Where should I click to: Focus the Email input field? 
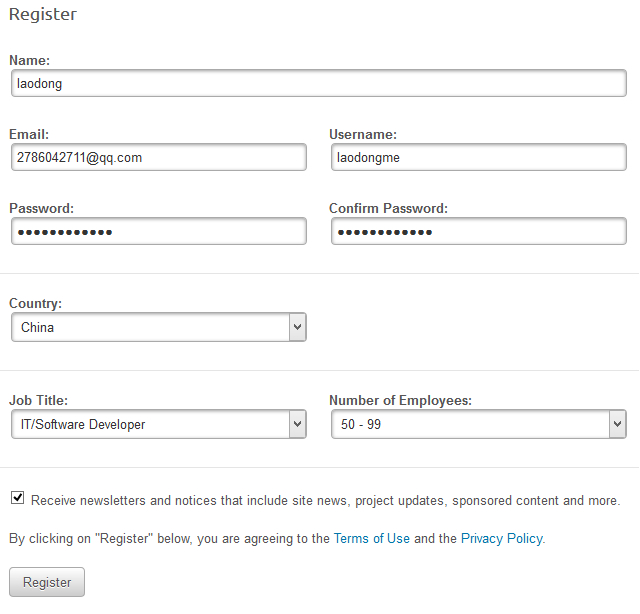pos(159,157)
